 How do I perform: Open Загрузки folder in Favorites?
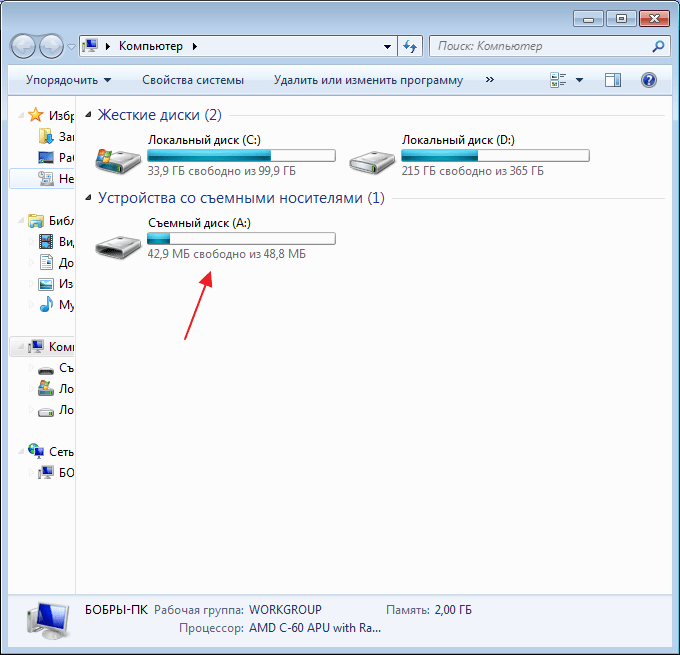click(x=56, y=137)
